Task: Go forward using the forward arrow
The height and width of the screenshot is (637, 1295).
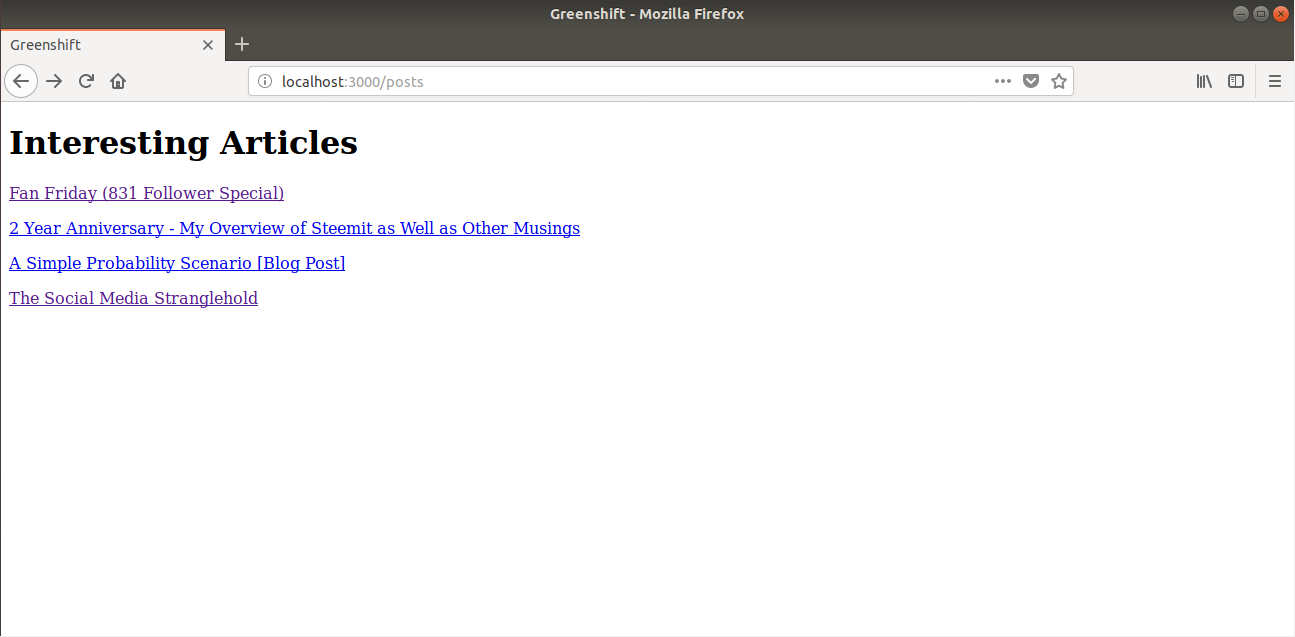Action: 54,81
